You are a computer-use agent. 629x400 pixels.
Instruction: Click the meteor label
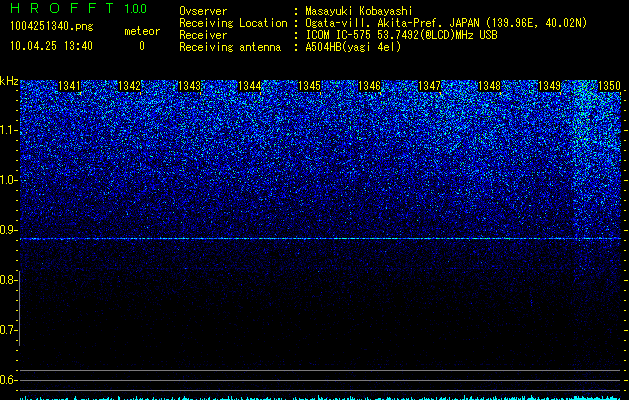click(142, 31)
